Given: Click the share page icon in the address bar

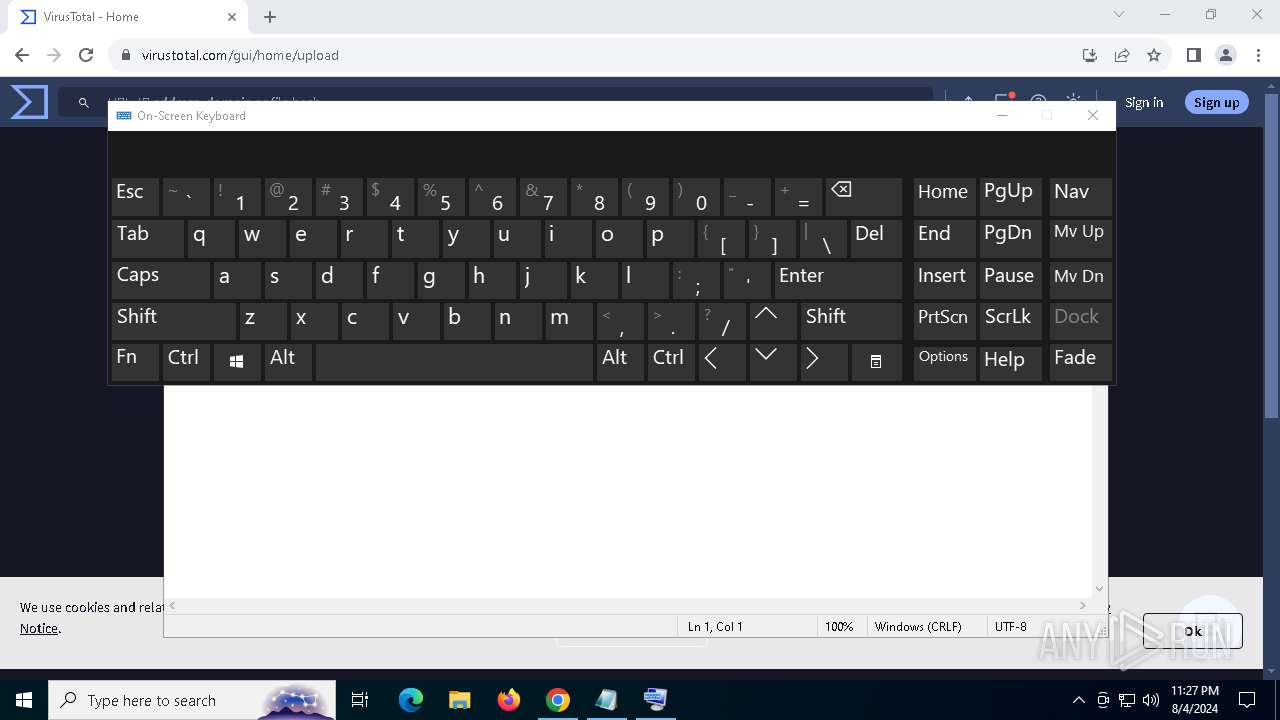Looking at the screenshot, I should coord(1122,55).
